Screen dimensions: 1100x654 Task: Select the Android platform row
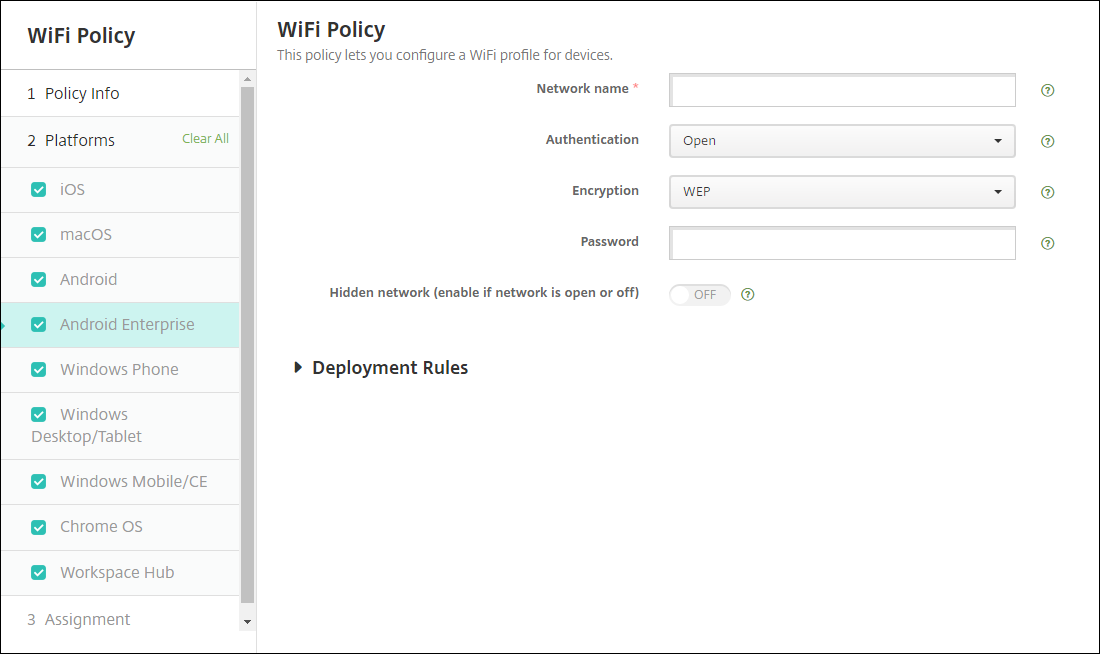[x=120, y=279]
